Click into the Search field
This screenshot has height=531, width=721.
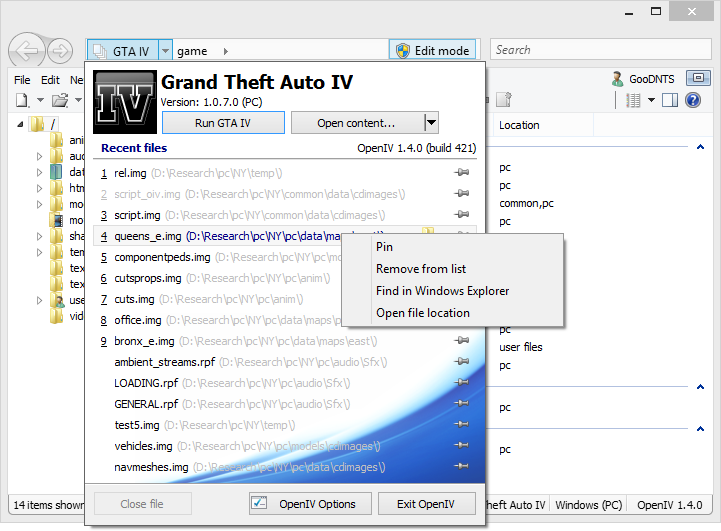point(600,50)
